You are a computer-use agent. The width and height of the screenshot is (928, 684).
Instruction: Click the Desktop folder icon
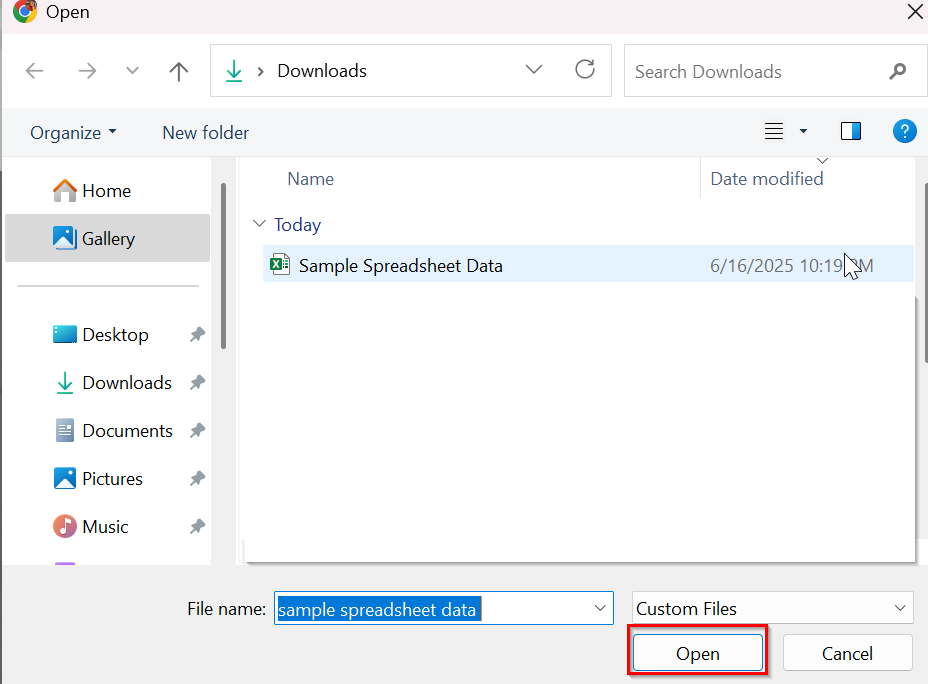coord(65,334)
